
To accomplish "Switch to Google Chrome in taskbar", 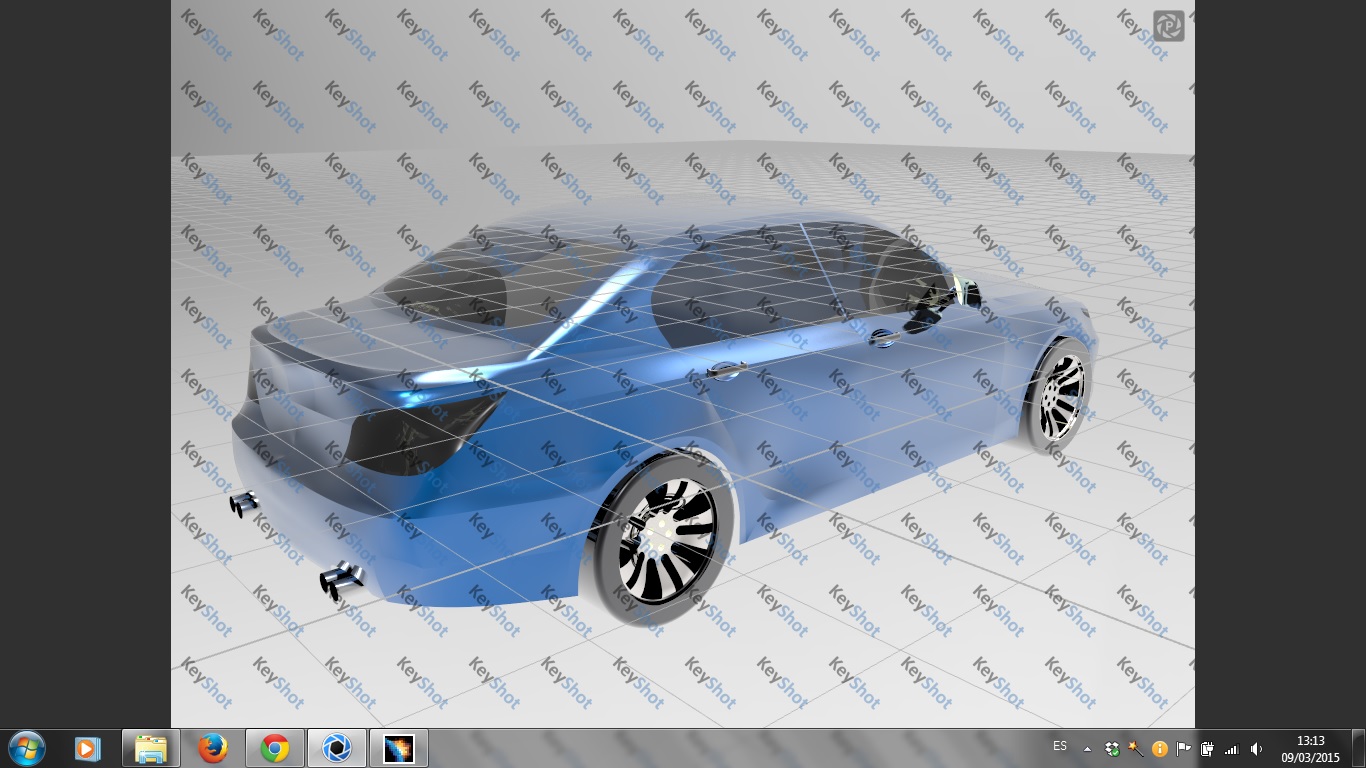I will point(274,748).
